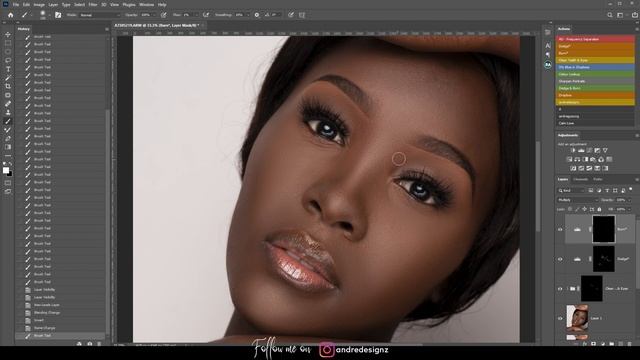Image resolution: width=640 pixels, height=360 pixels.
Task: Add a Vibrance adjustment
Action: (605, 151)
